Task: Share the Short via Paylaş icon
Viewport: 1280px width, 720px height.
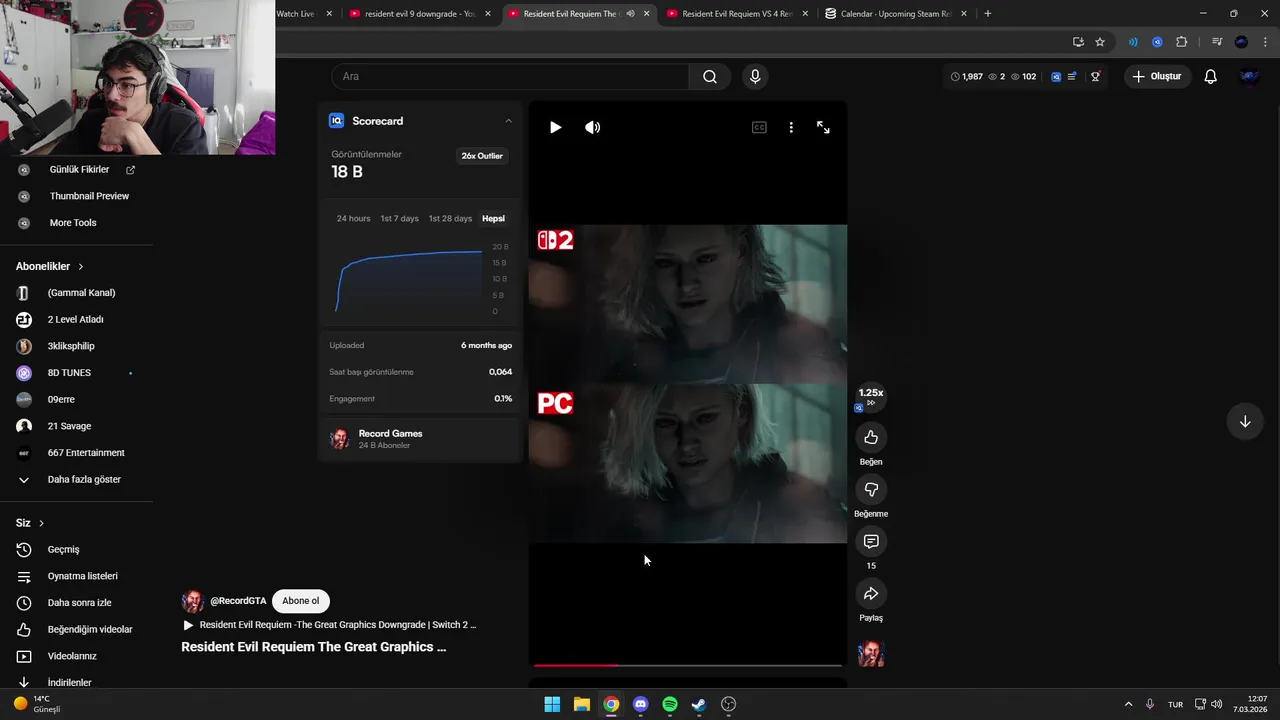Action: click(x=871, y=593)
